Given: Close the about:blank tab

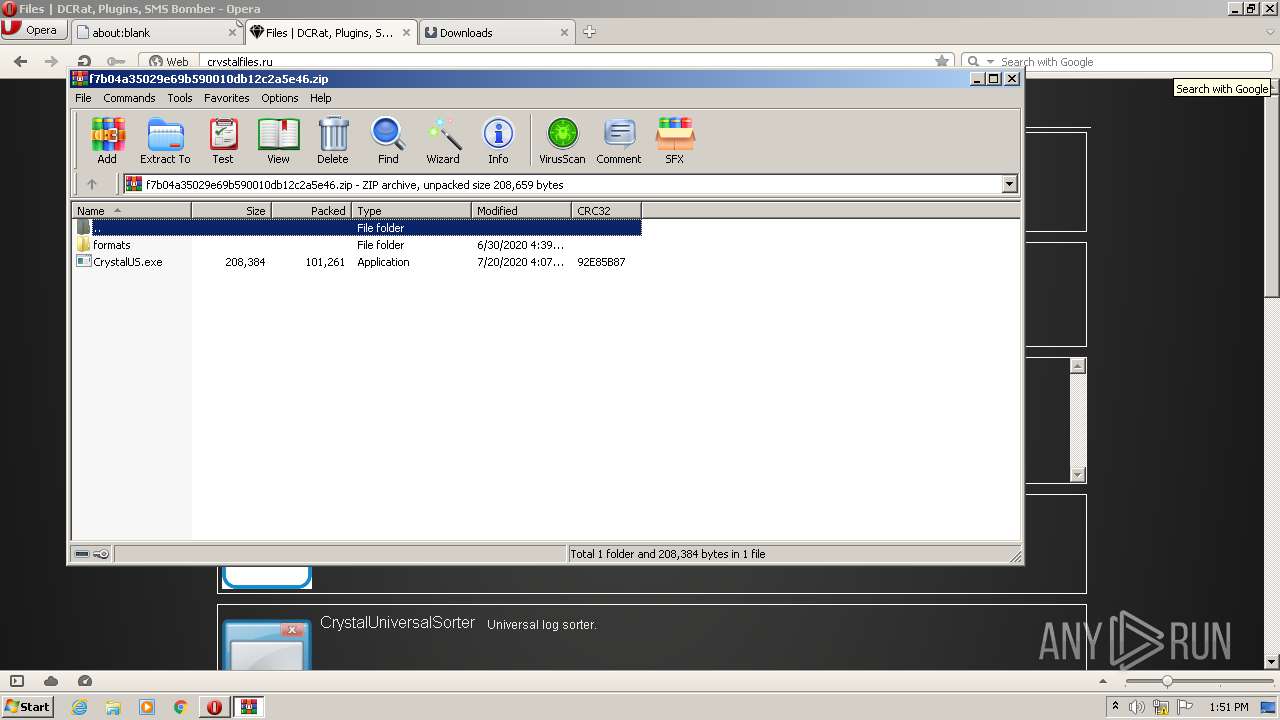Looking at the screenshot, I should point(232,32).
